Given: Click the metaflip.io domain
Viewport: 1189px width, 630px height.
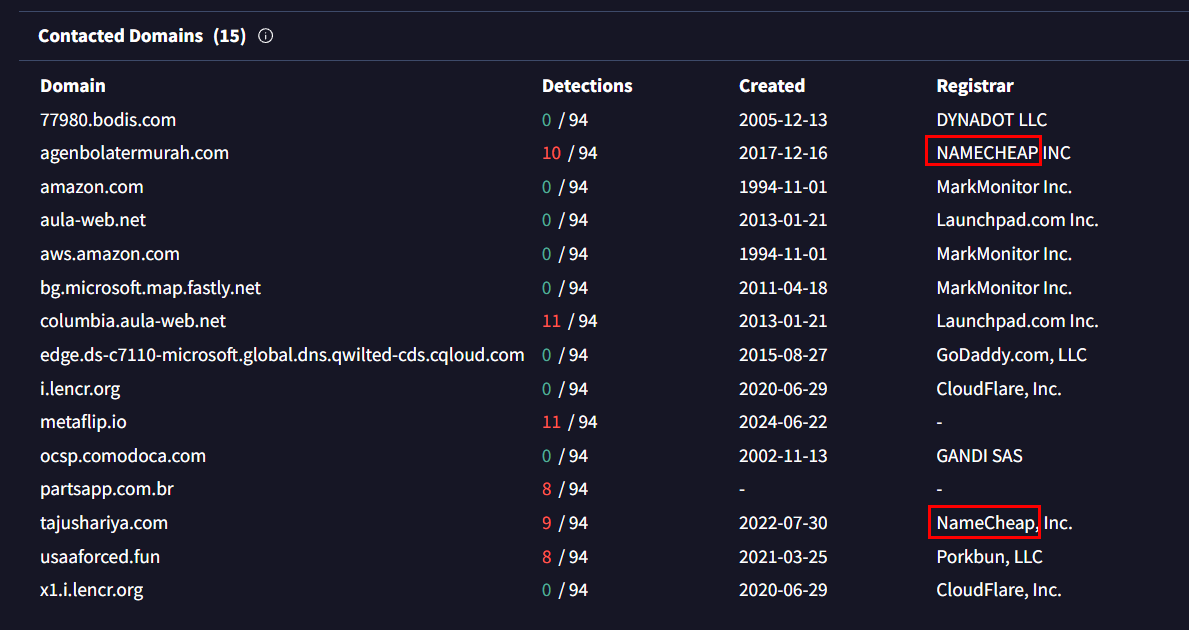Looking at the screenshot, I should [83, 422].
